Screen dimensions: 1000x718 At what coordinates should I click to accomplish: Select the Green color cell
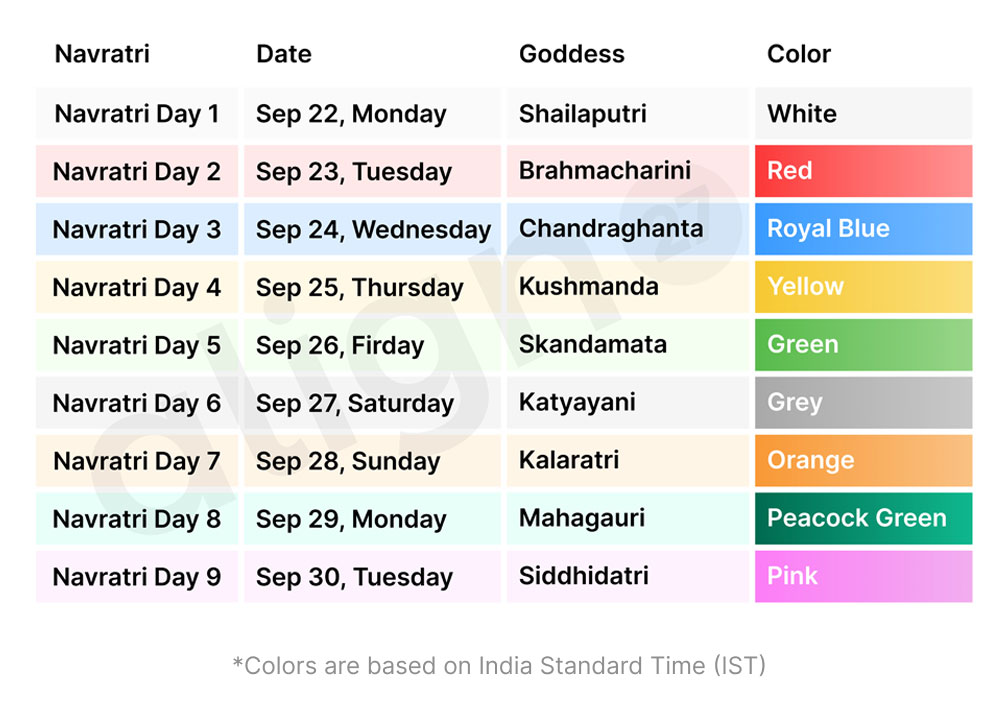click(x=863, y=345)
